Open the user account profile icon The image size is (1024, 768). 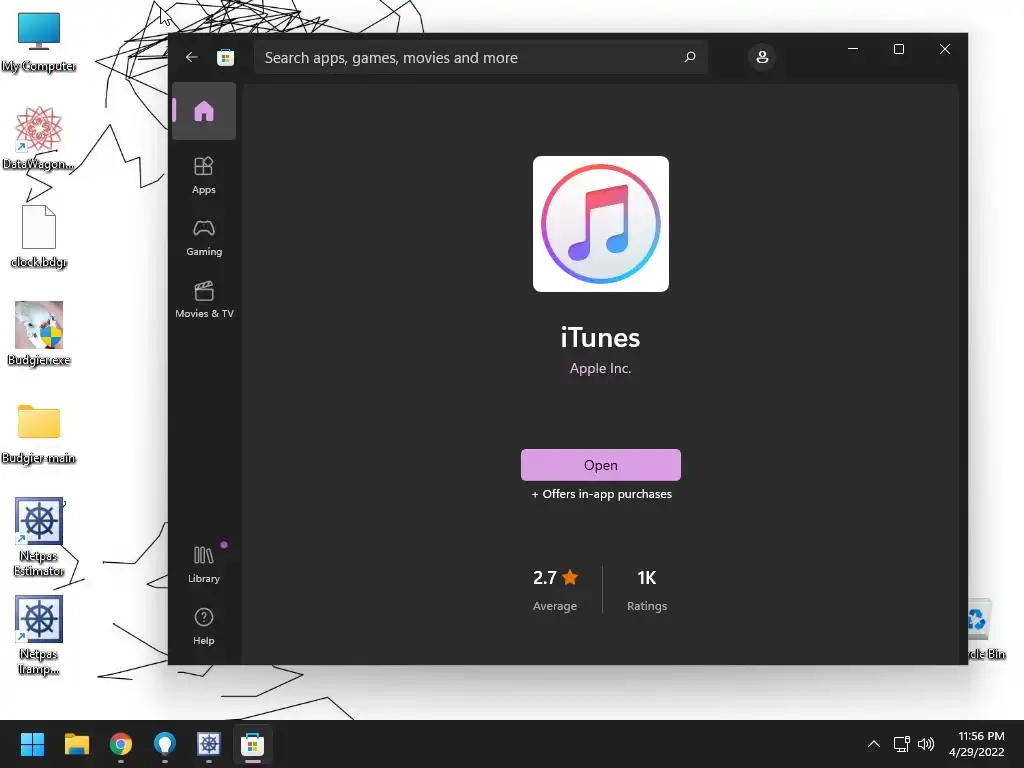tap(761, 57)
